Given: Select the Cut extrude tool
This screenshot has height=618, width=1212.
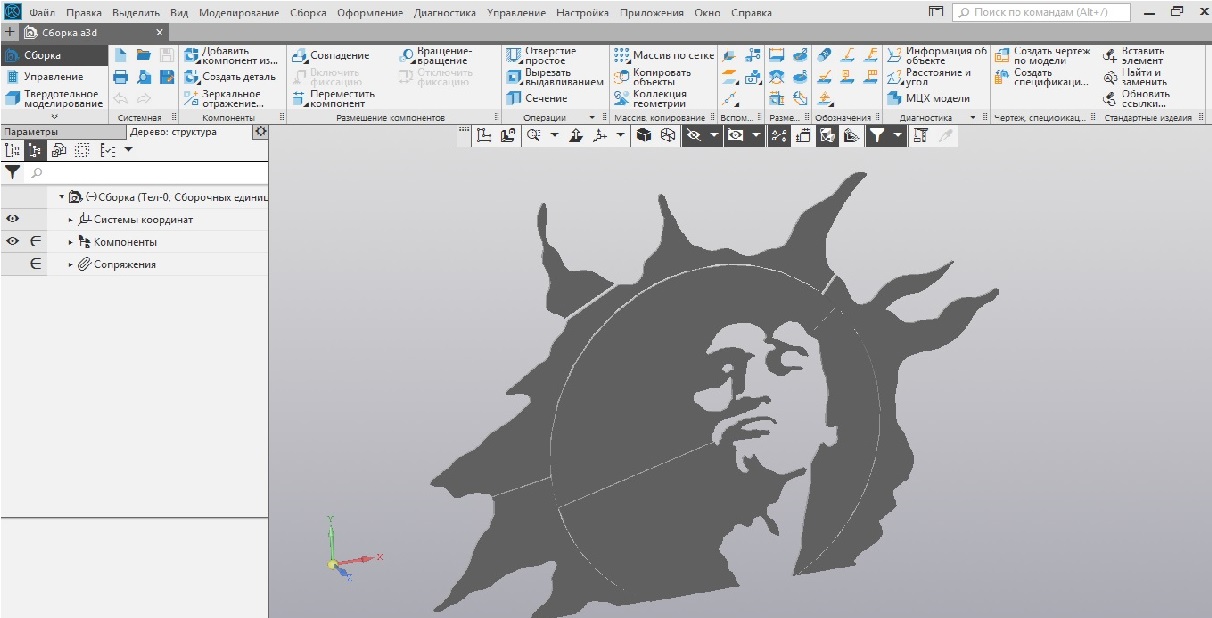Looking at the screenshot, I should 554,77.
